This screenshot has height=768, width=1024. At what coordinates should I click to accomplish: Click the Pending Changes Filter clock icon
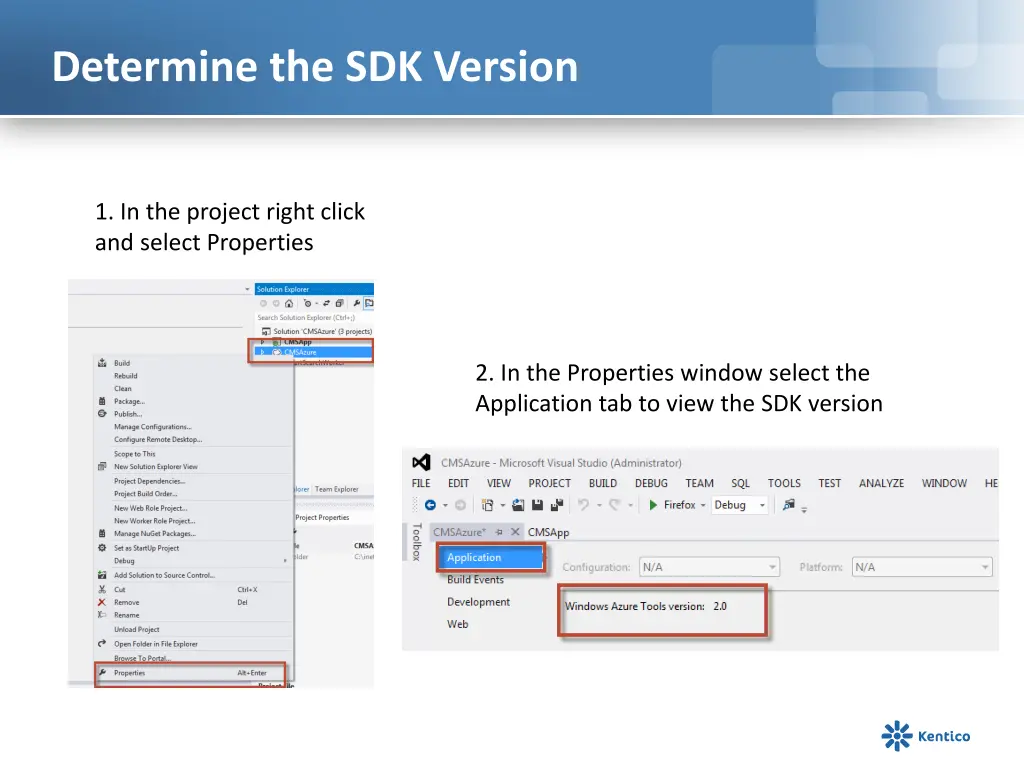click(307, 303)
